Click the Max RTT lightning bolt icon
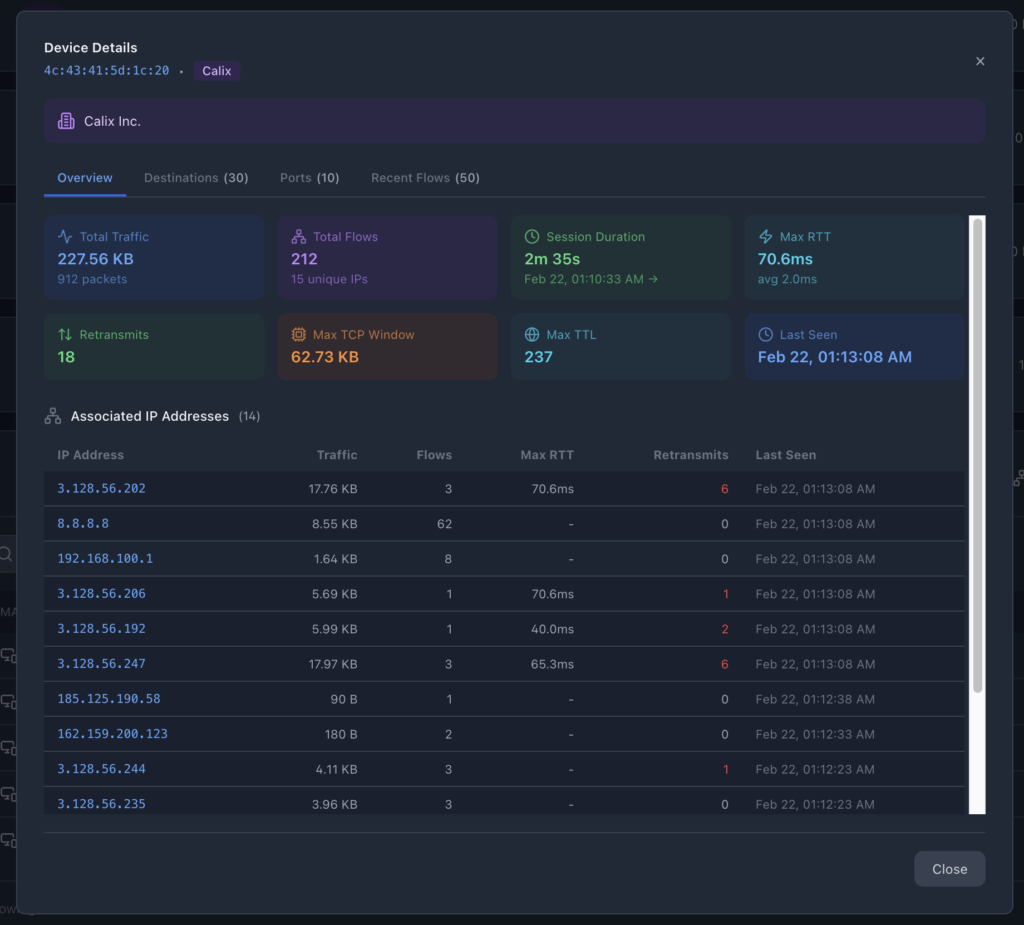This screenshot has width=1024, height=925. tap(766, 237)
